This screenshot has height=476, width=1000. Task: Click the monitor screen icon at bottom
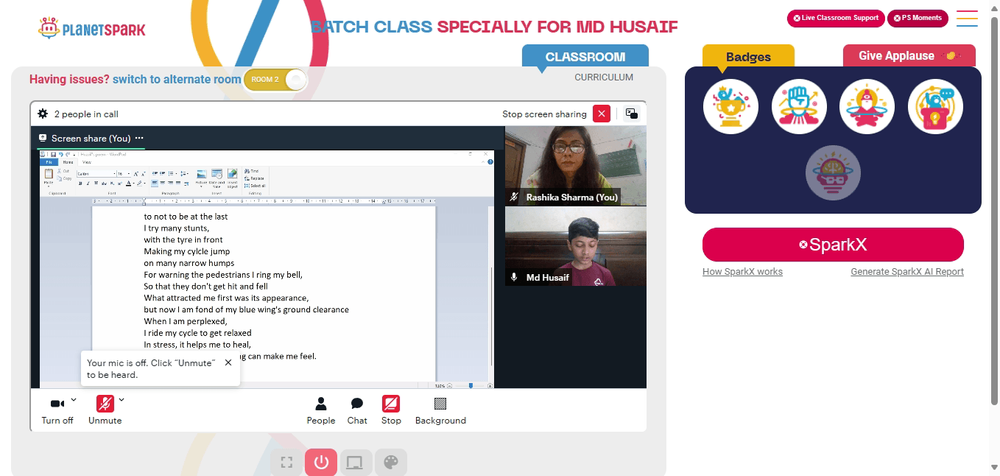click(355, 463)
